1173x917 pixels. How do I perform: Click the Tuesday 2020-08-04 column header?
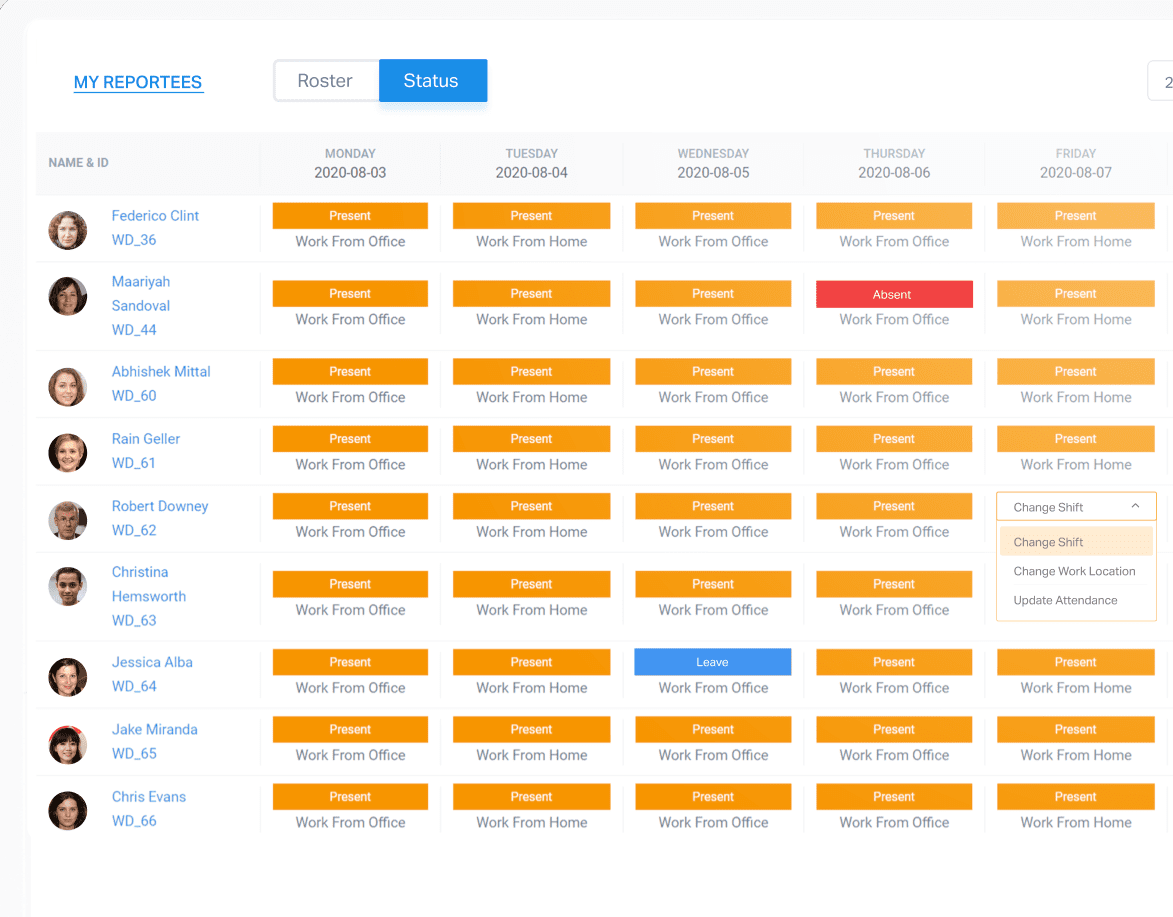531,163
